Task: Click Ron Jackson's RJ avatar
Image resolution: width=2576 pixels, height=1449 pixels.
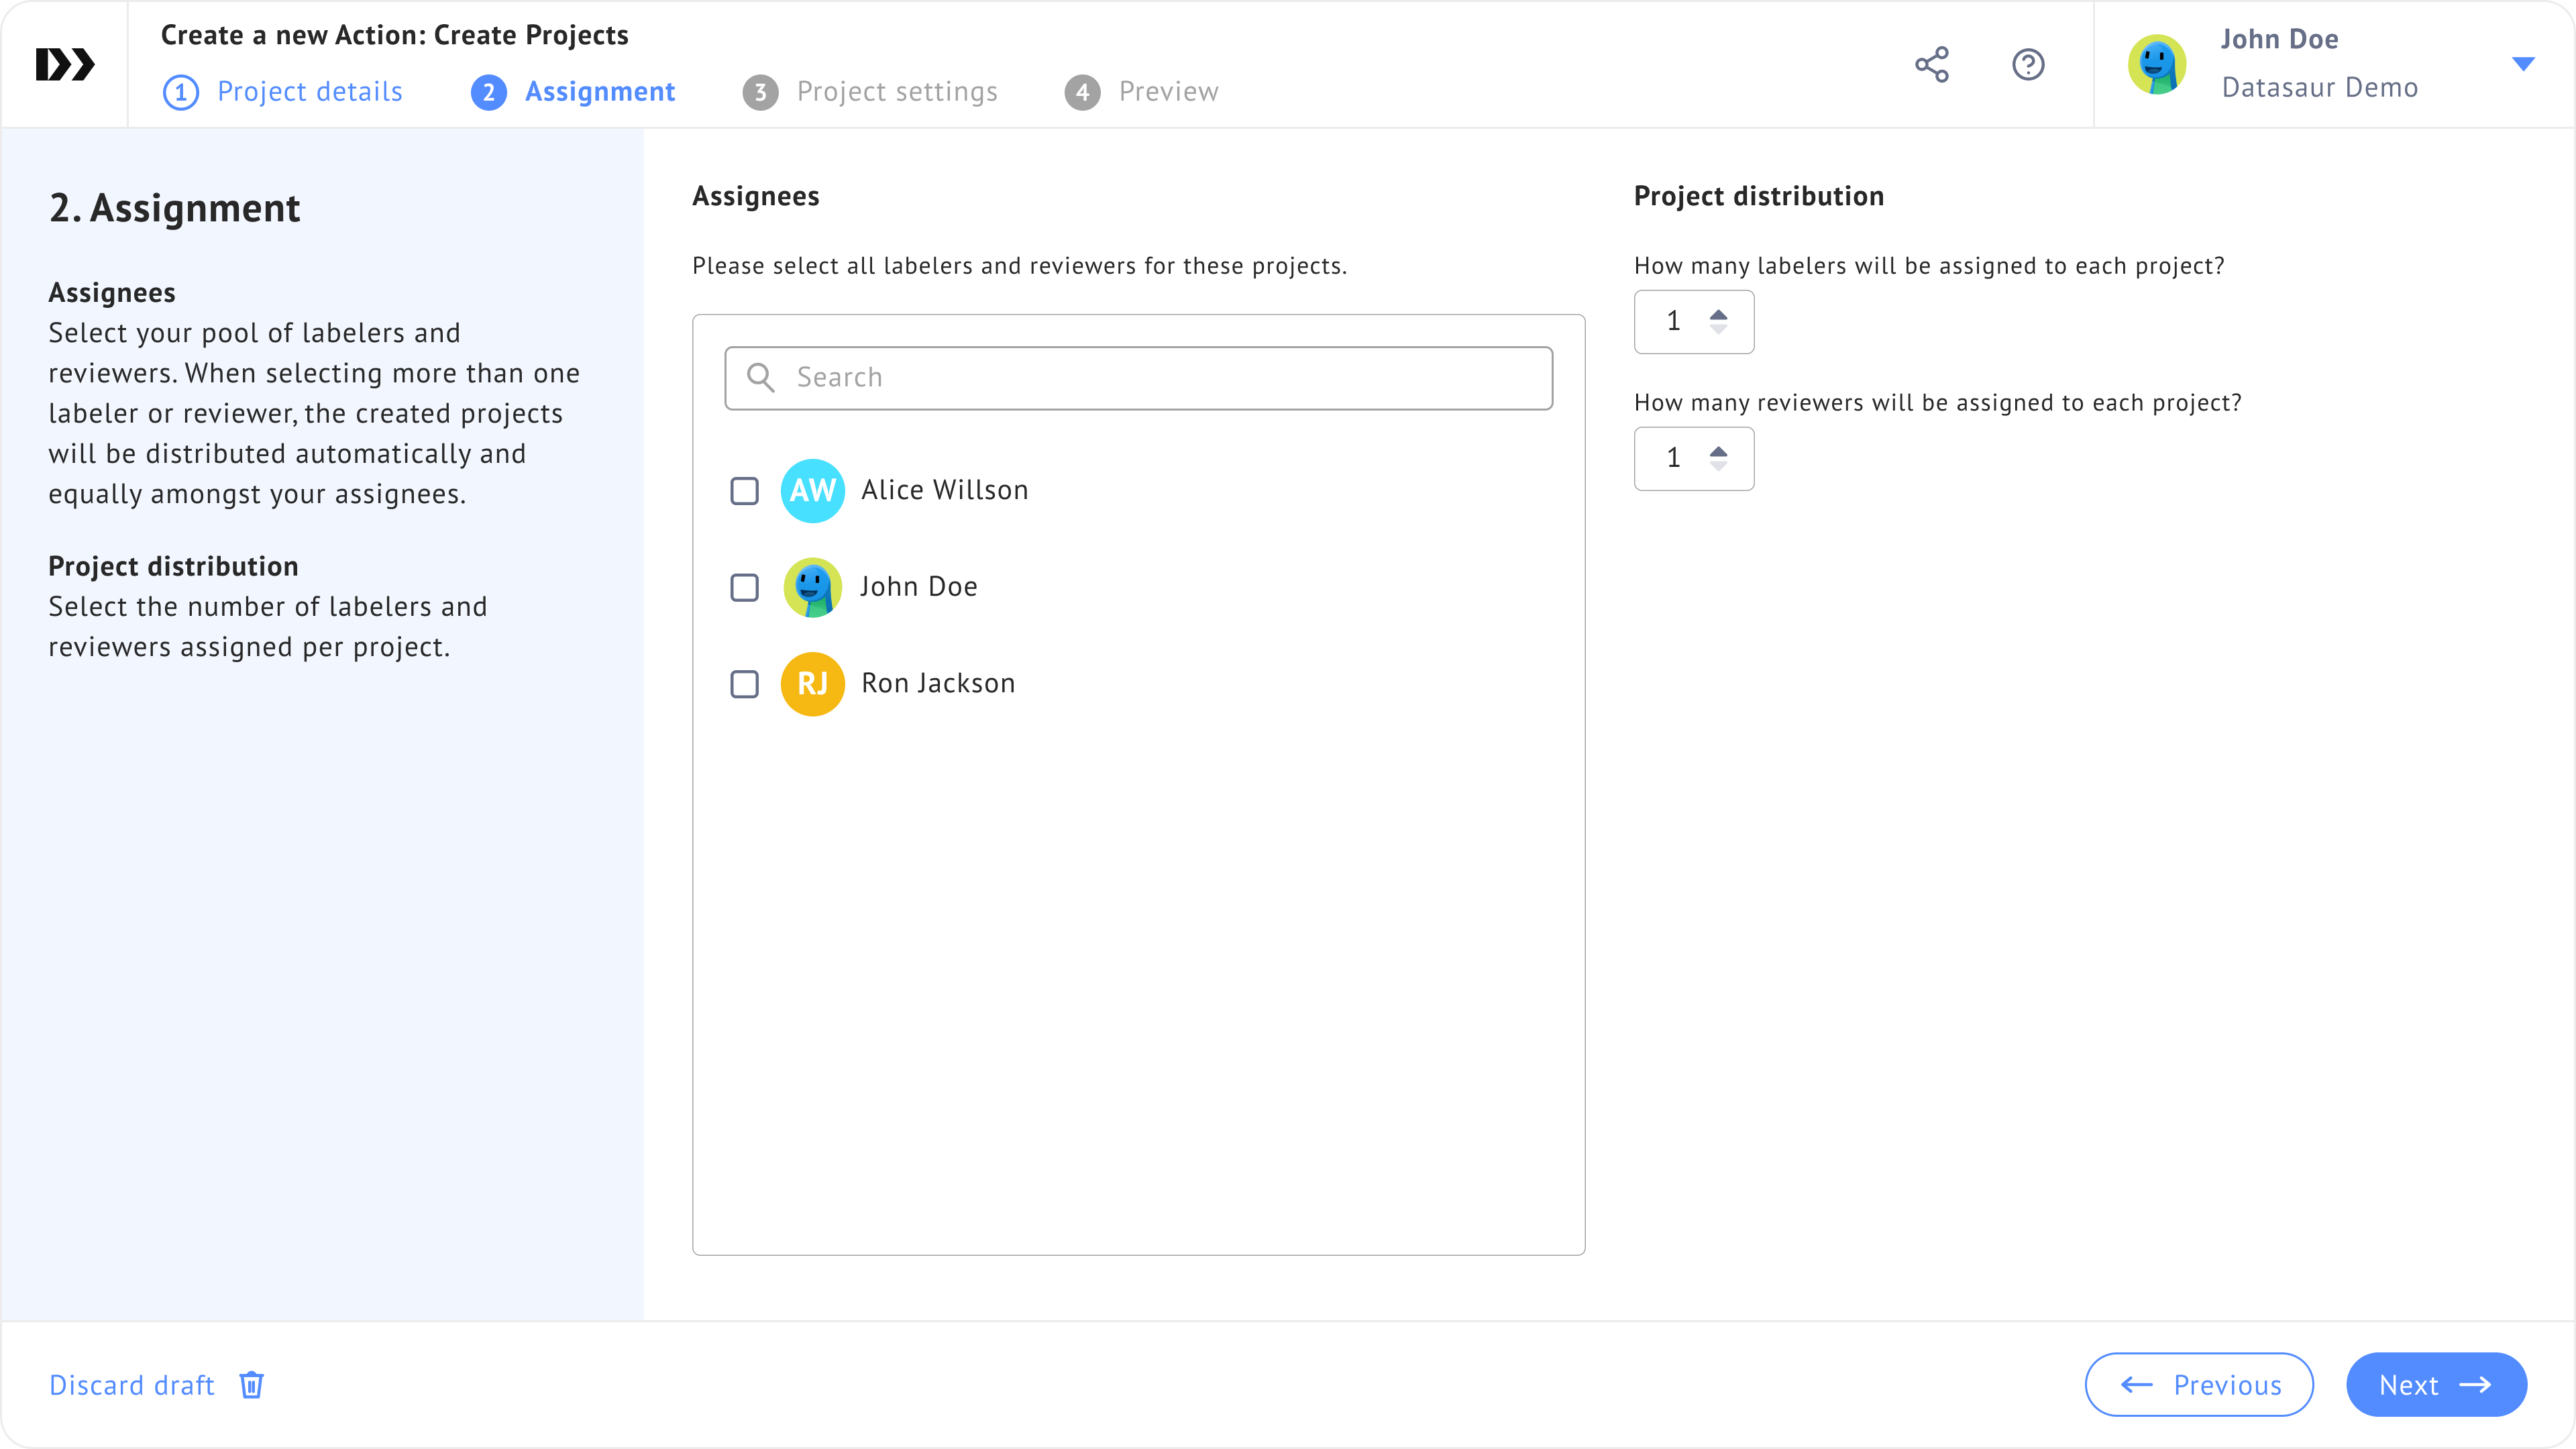Action: pyautogui.click(x=812, y=683)
